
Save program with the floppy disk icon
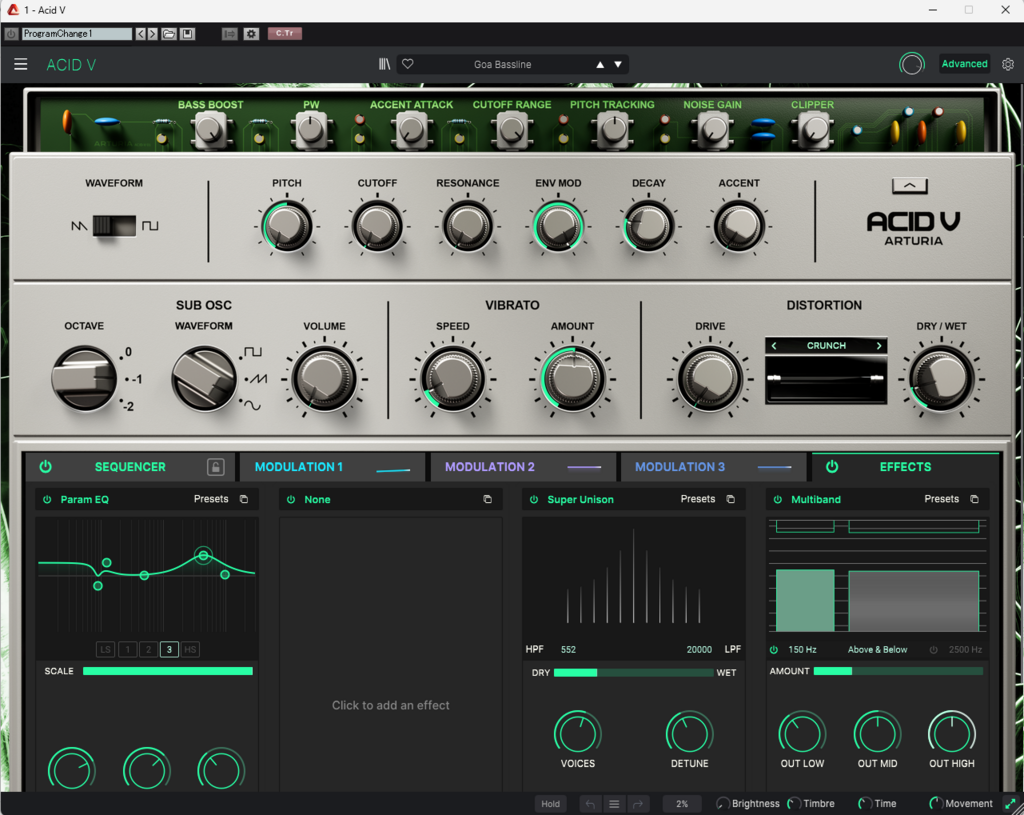pyautogui.click(x=187, y=33)
